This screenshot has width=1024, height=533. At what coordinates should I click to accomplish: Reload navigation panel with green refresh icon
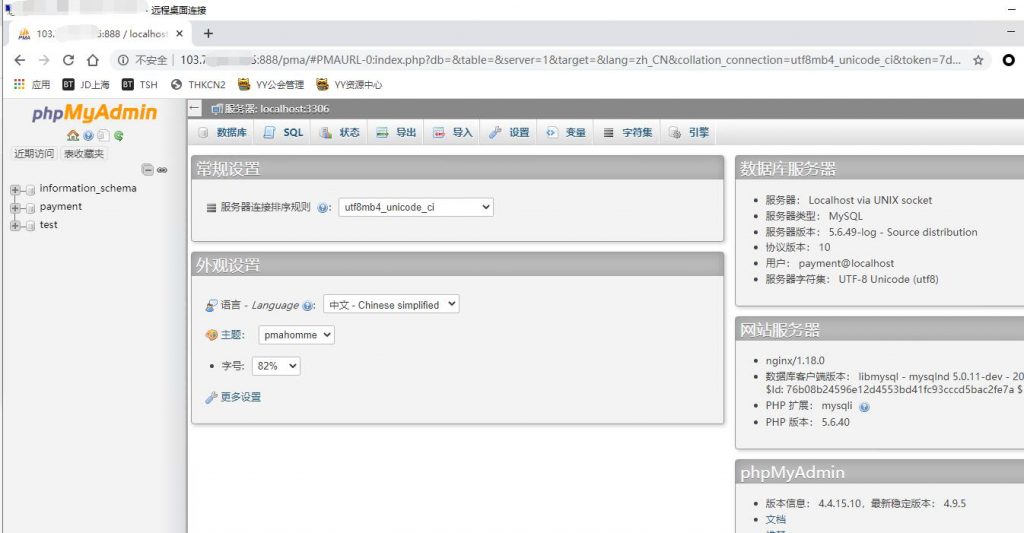[118, 136]
